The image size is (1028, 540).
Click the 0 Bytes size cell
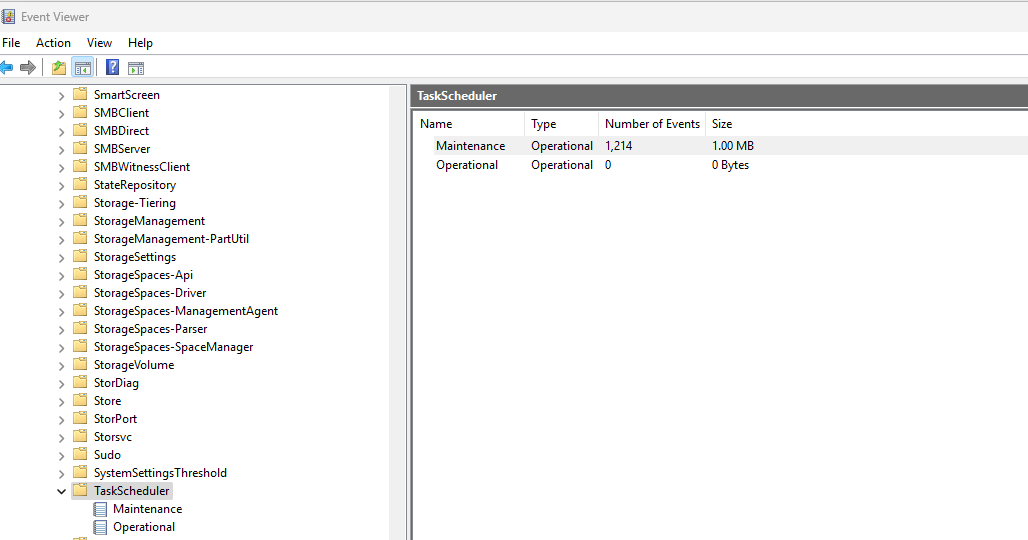click(x=730, y=164)
